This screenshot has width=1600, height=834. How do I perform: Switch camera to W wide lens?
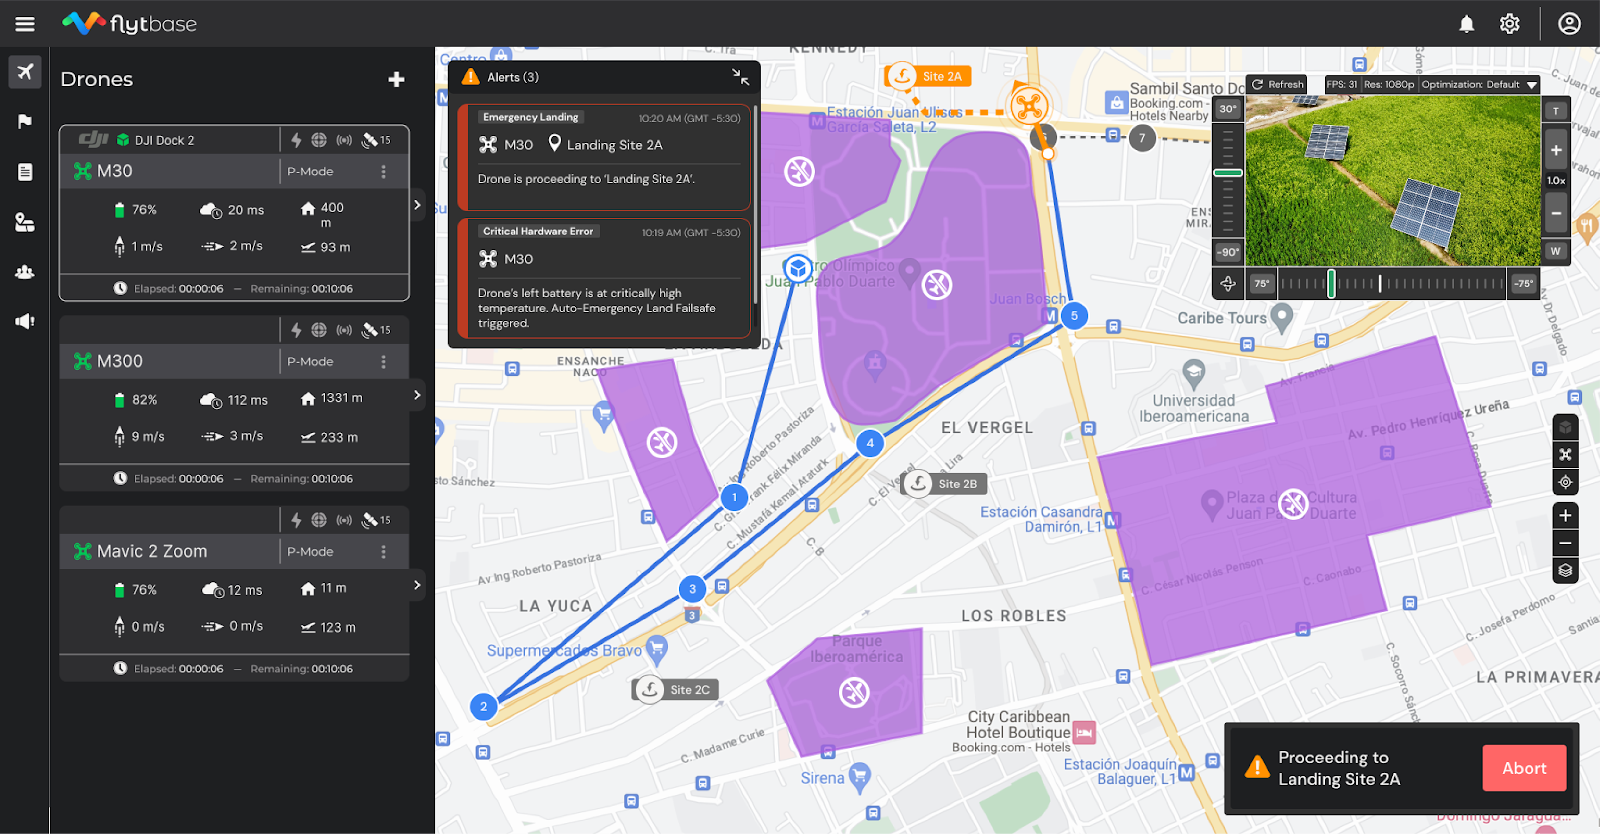(x=1556, y=251)
